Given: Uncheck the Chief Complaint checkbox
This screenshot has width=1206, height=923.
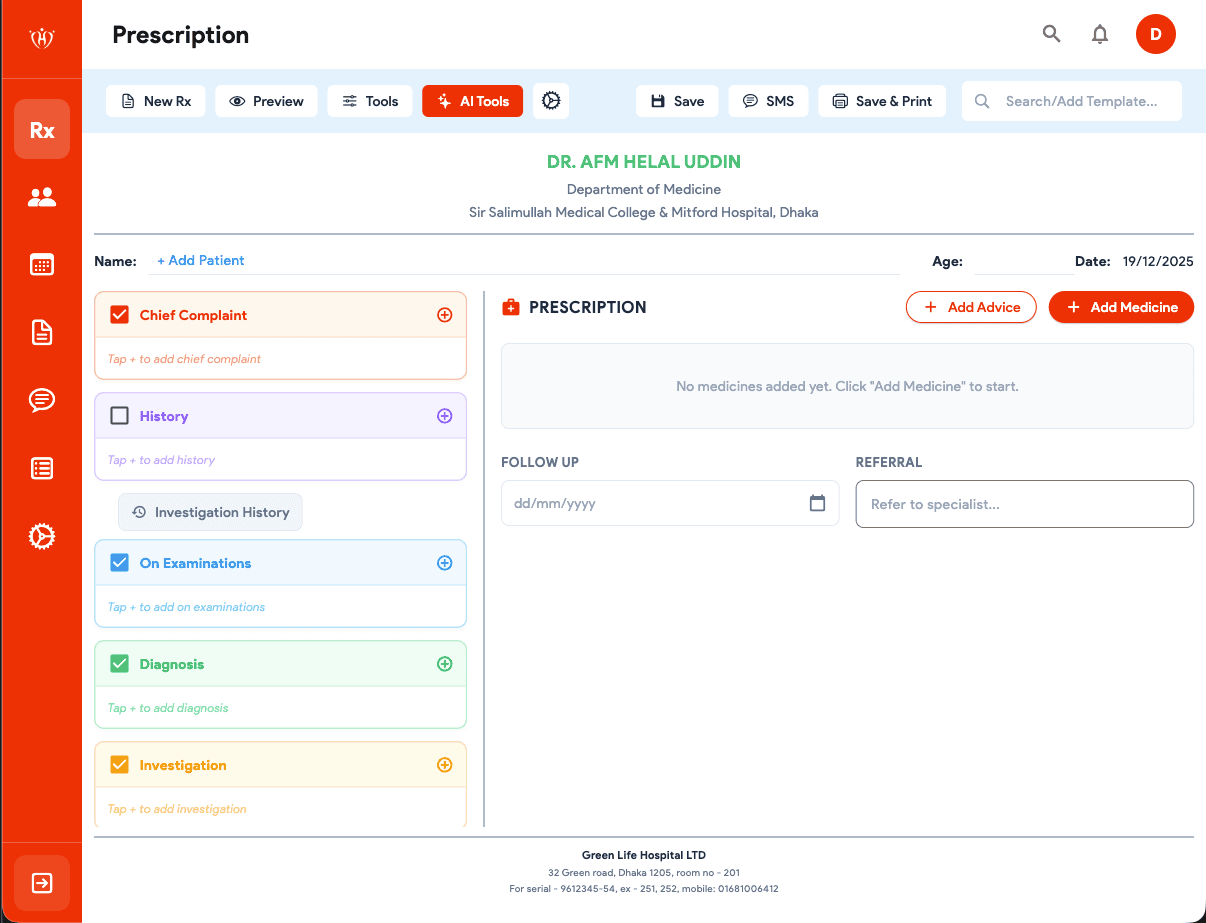Looking at the screenshot, I should tap(119, 313).
